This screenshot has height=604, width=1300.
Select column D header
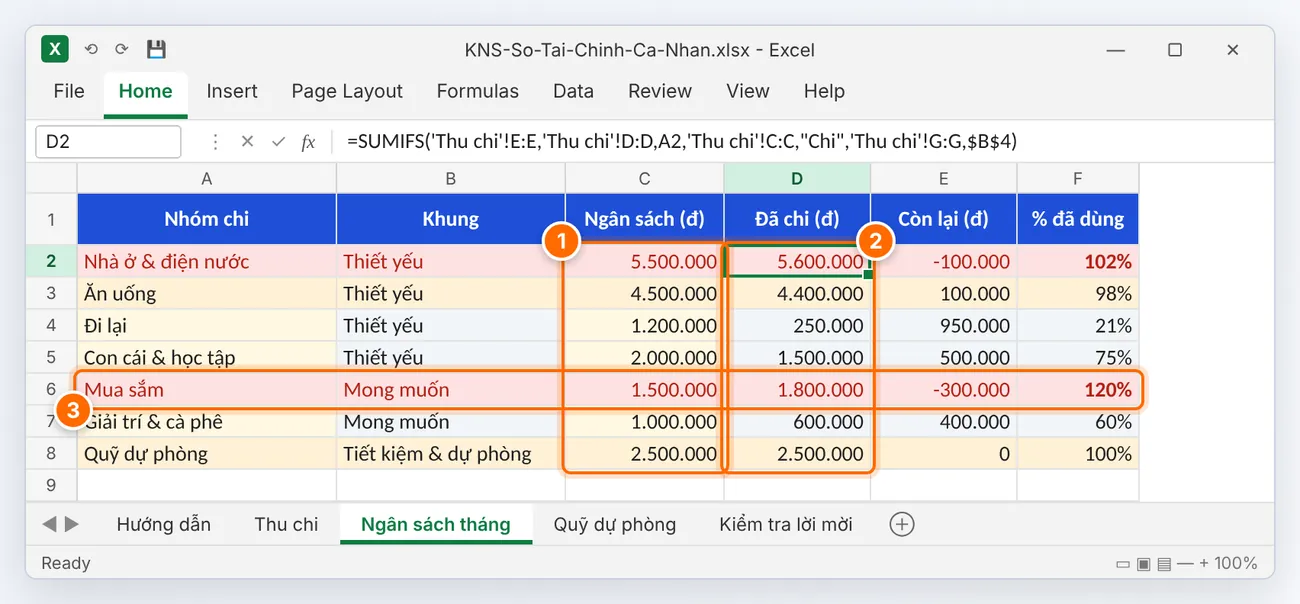(797, 179)
